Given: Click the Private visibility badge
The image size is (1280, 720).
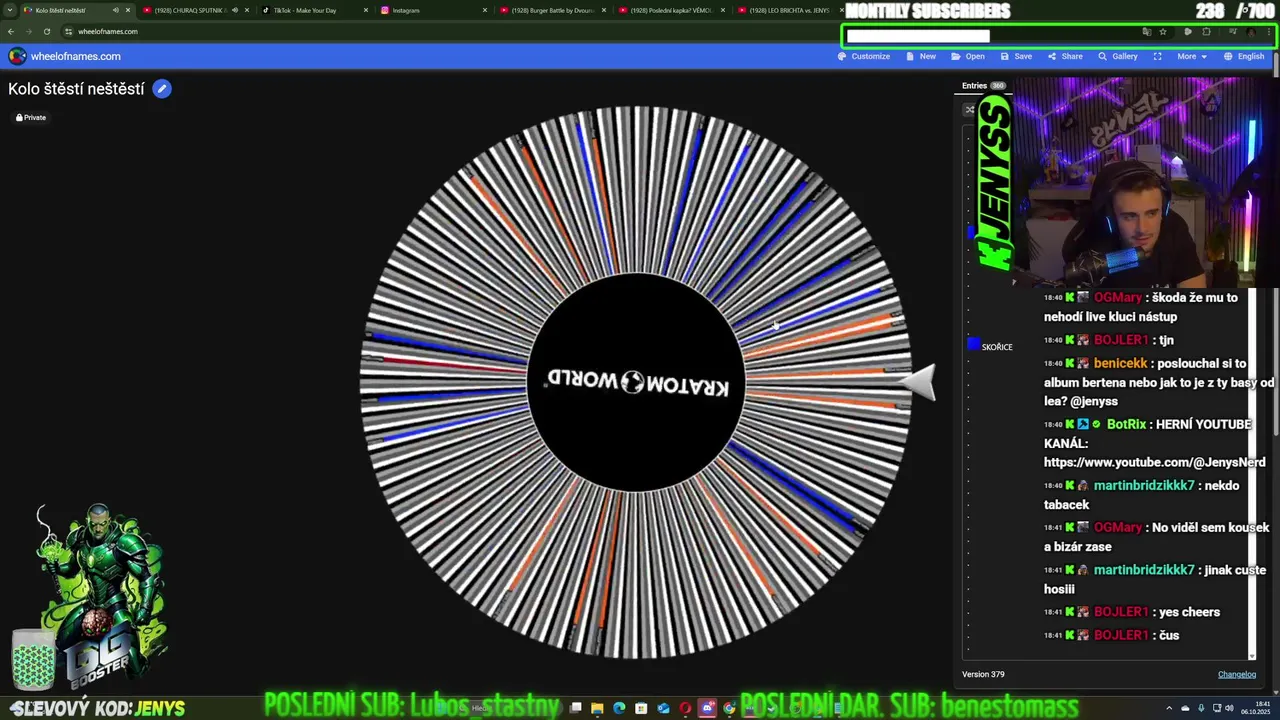Looking at the screenshot, I should 31,117.
